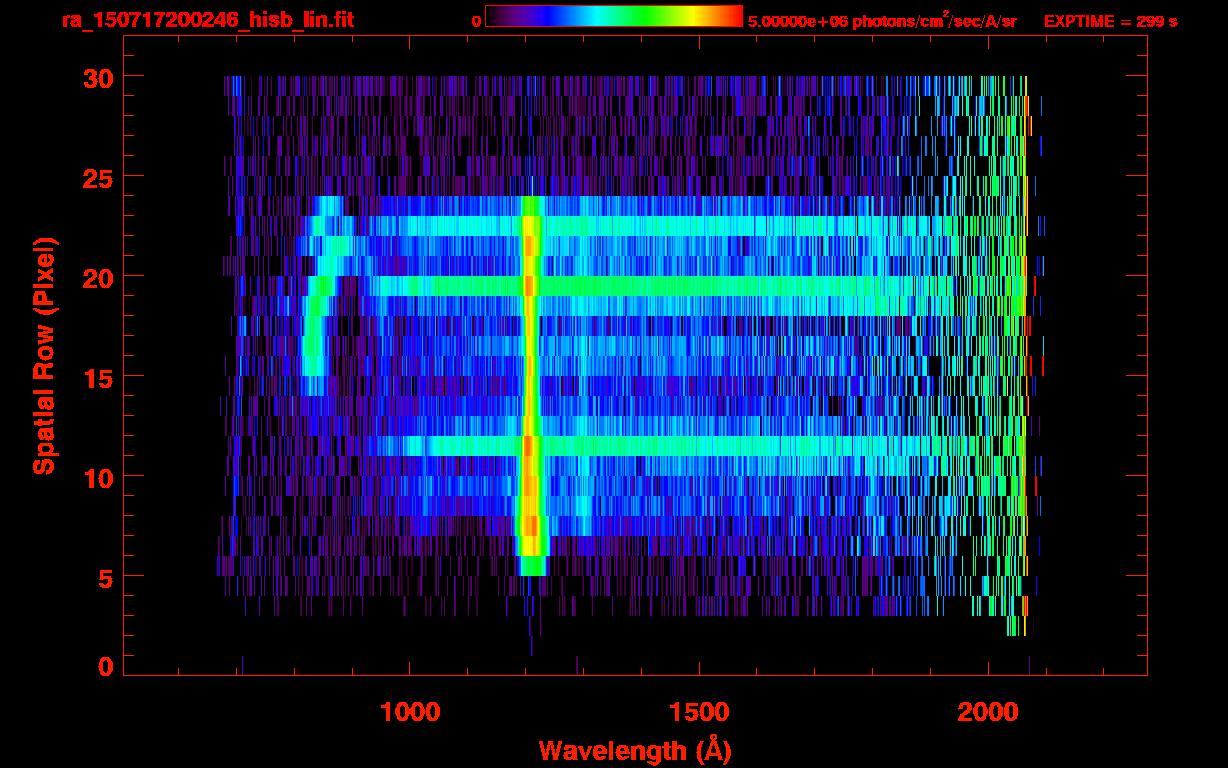
Task: Click the x-axis tick label 1000
Action: (x=410, y=711)
